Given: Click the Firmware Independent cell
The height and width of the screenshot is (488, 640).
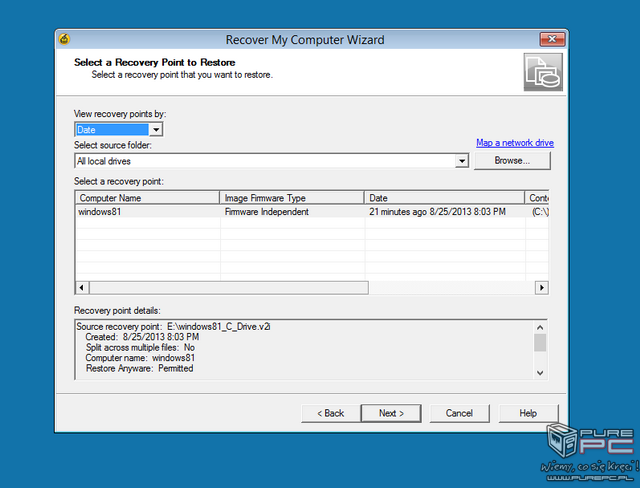Looking at the screenshot, I should 267,212.
